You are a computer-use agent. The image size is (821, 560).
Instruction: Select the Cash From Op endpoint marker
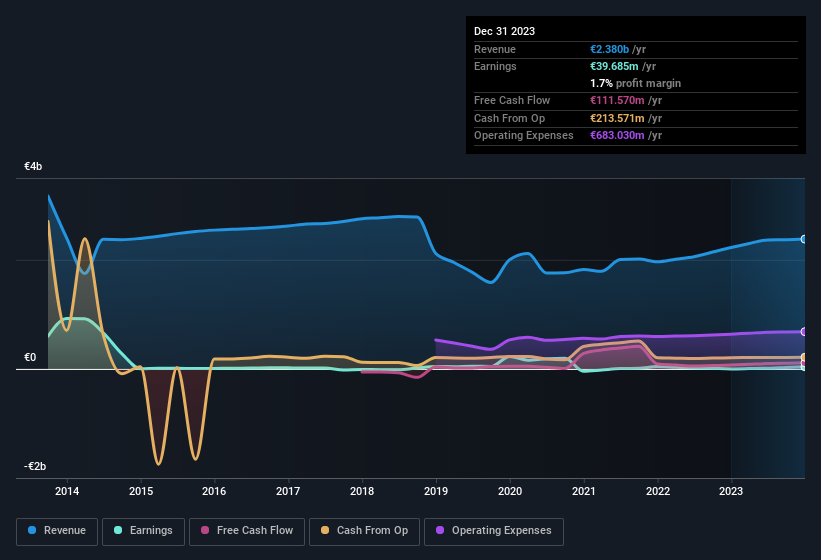click(x=804, y=357)
